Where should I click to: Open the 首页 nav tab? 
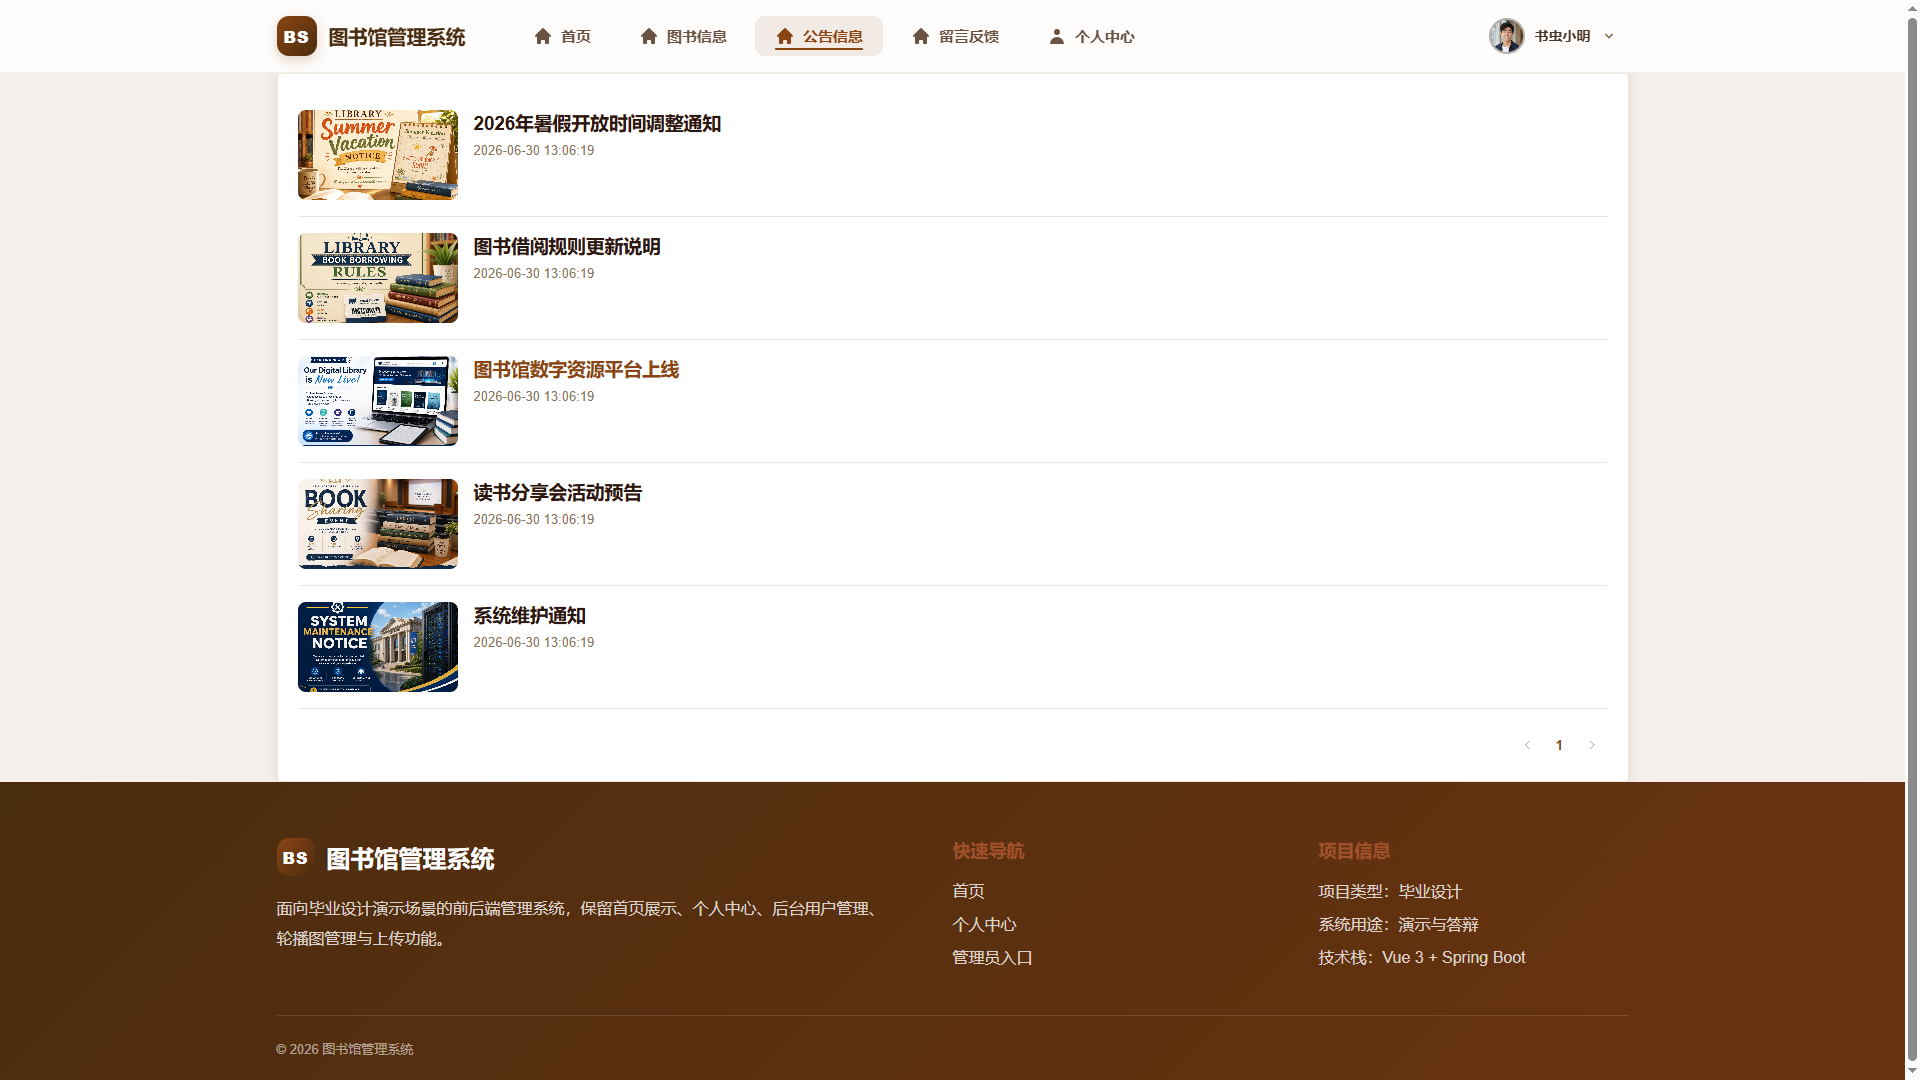tap(562, 36)
